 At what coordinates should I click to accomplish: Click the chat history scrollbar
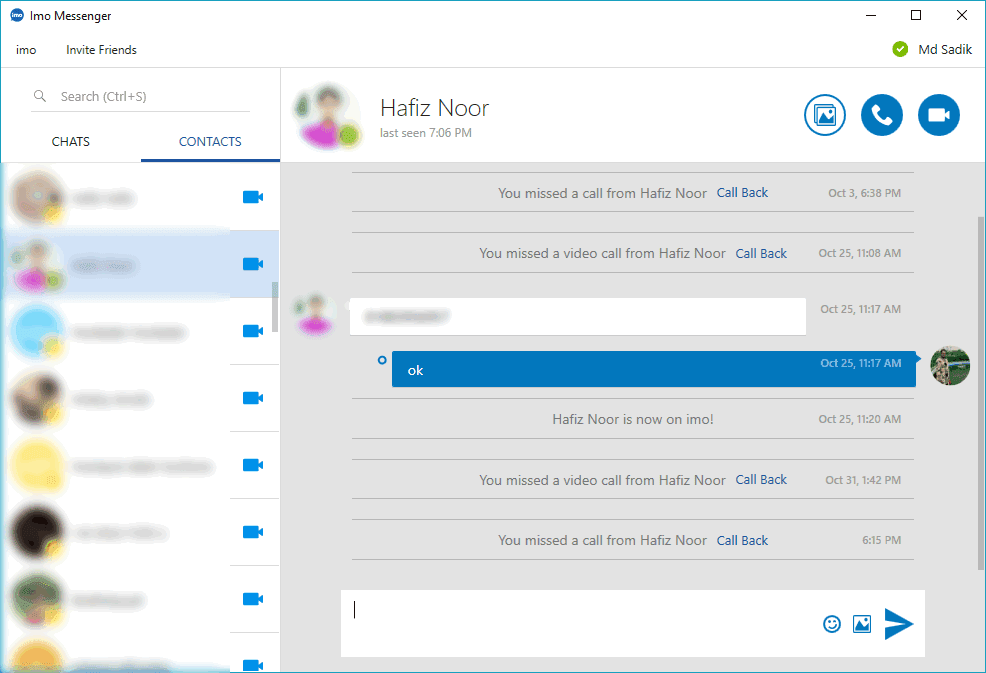click(980, 394)
